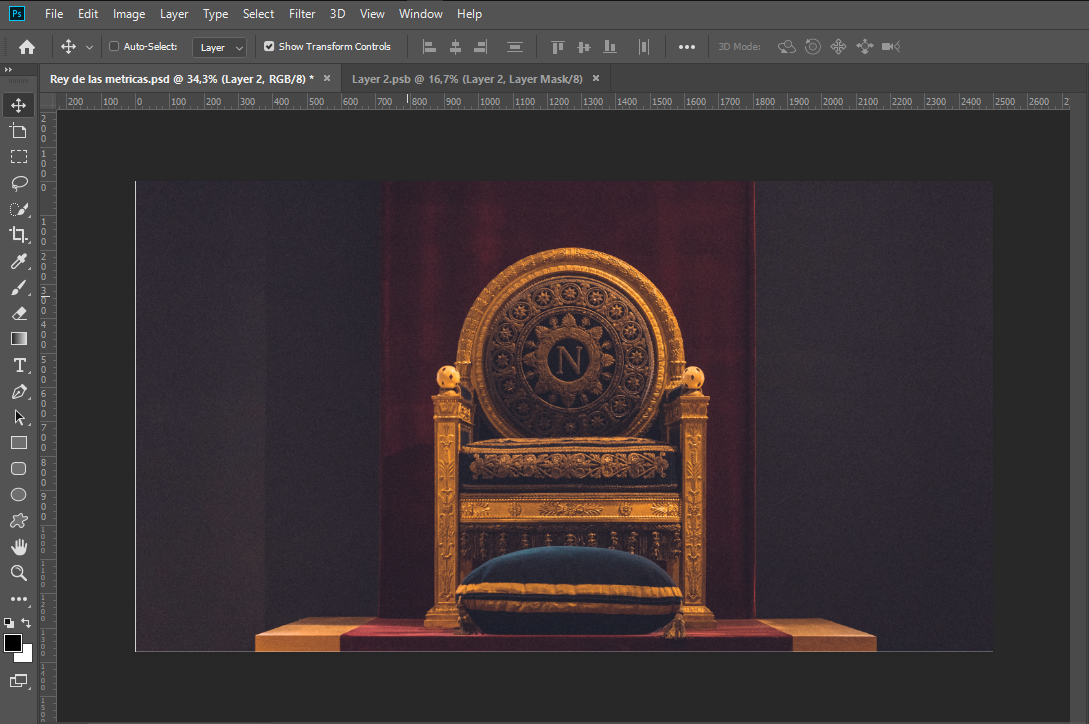
Task: Pick the Eraser tool
Action: tap(19, 313)
